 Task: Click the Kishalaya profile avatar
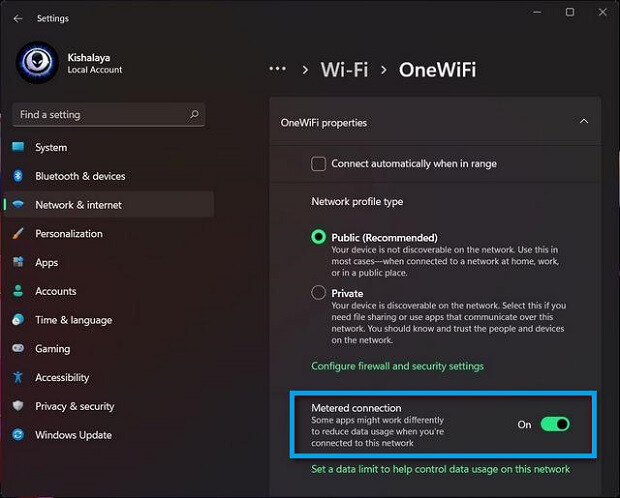coord(37,62)
